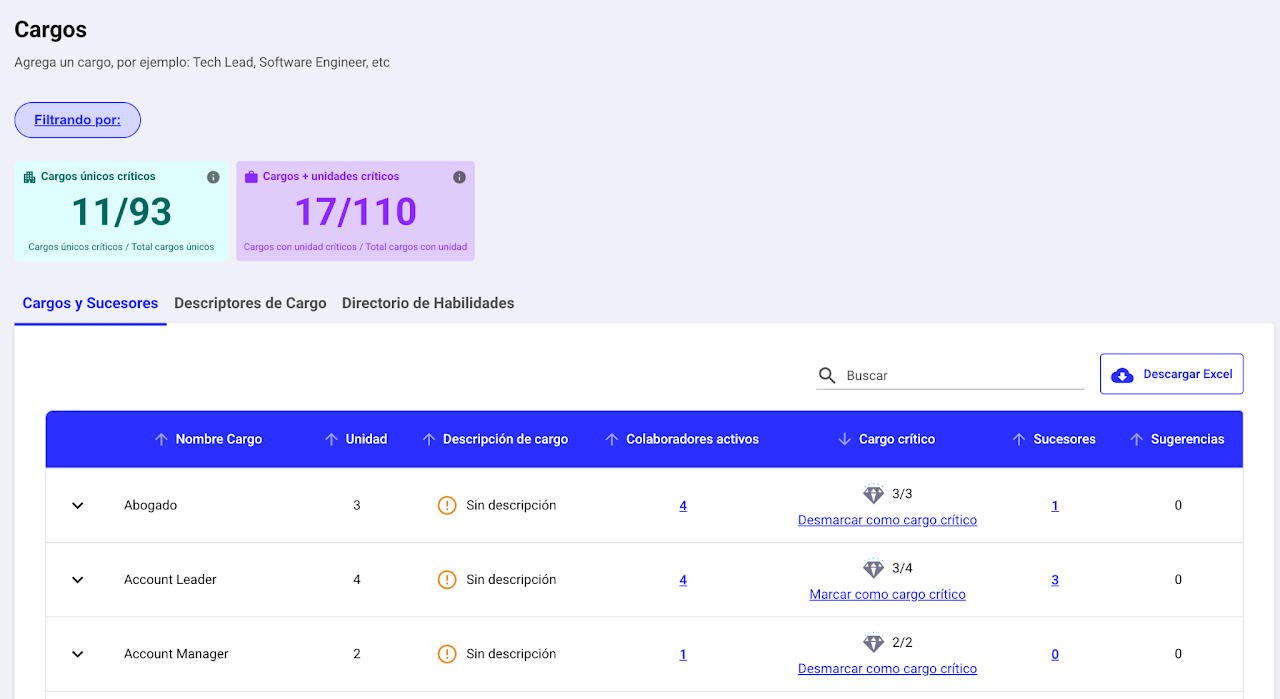Click warning icon in Account Manager row
Image resolution: width=1280 pixels, height=699 pixels.
point(447,654)
